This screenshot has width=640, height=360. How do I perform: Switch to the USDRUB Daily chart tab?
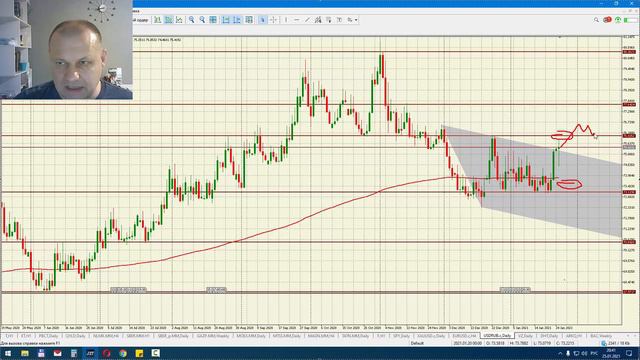[497, 336]
